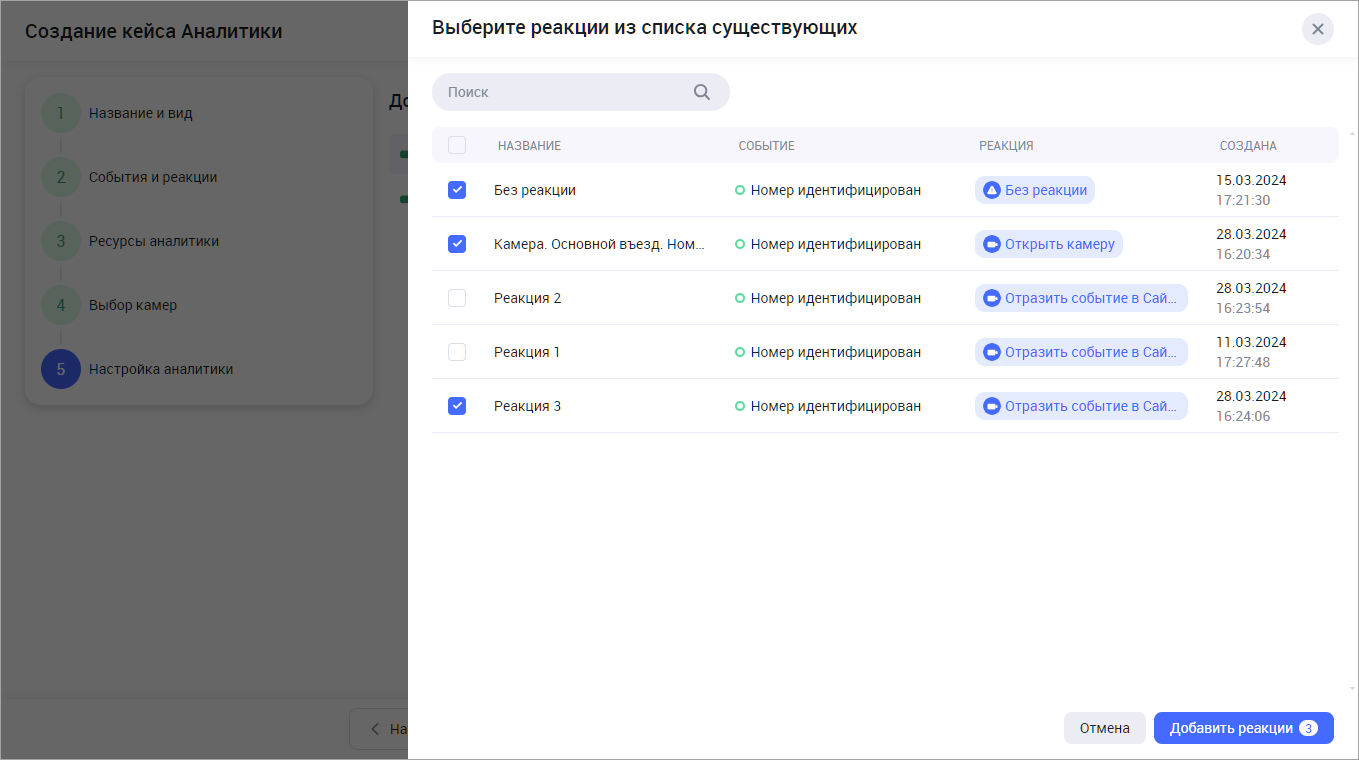Image resolution: width=1359 pixels, height=760 pixels.
Task: Select the 'Камера. Основной въезд' row name
Action: pyautogui.click(x=599, y=244)
